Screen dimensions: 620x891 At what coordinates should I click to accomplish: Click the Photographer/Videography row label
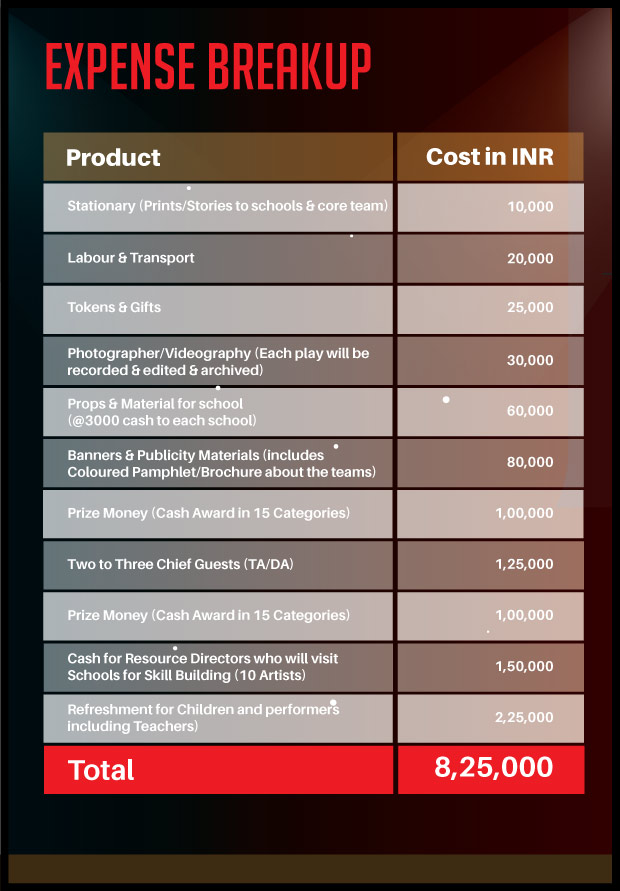pos(217,361)
